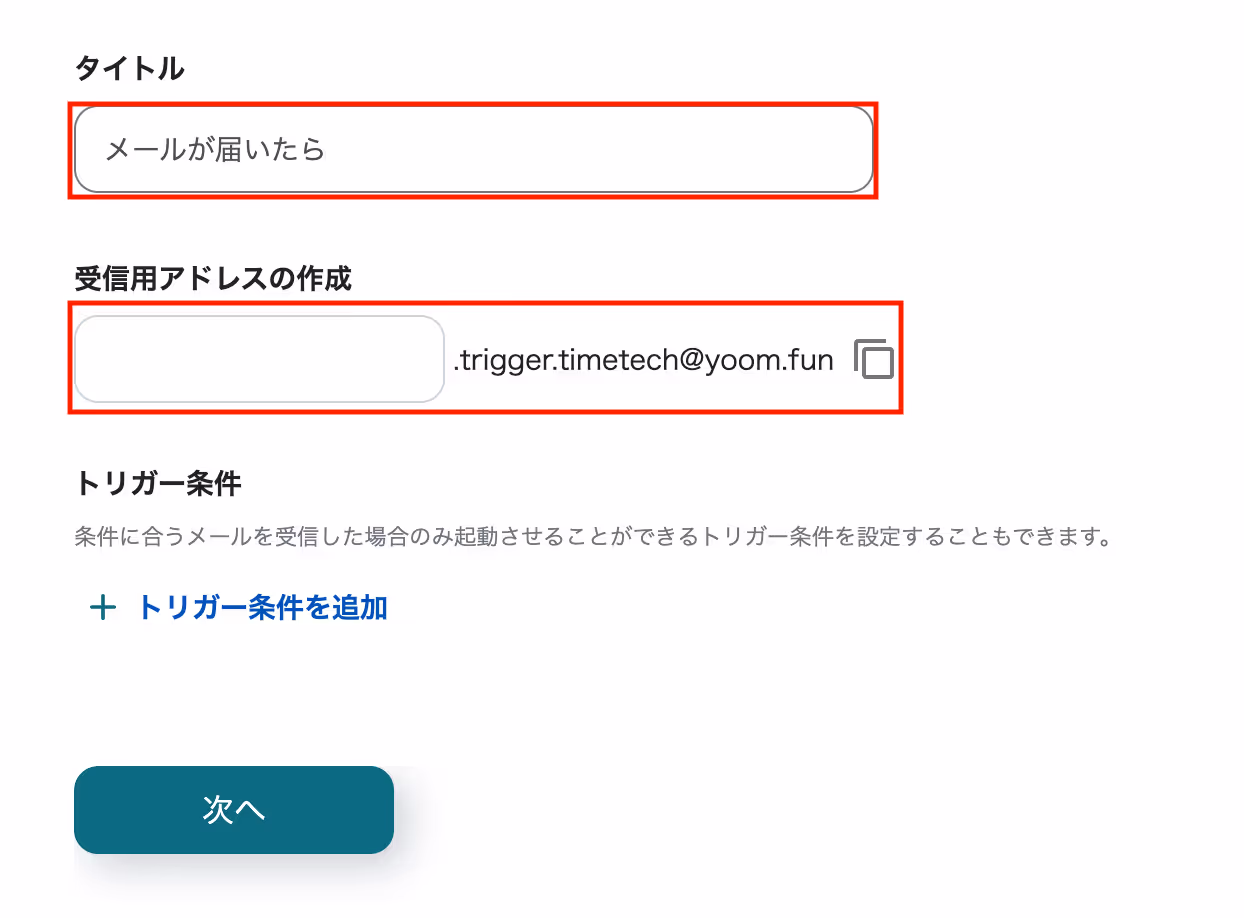Click the 受信用アドレスの作成 label
Image resolution: width=1244 pixels, height=918 pixels.
pyautogui.click(x=213, y=278)
